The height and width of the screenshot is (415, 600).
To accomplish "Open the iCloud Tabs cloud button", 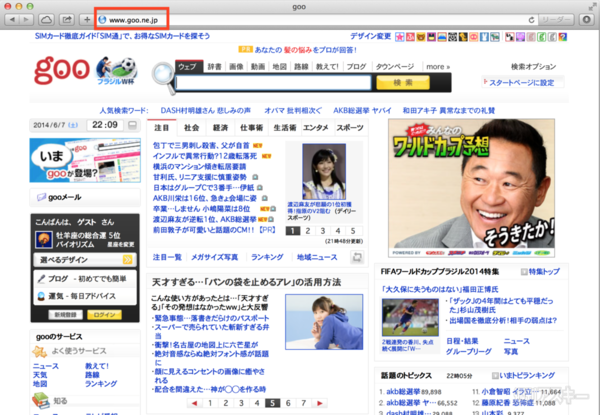I will [x=46, y=20].
